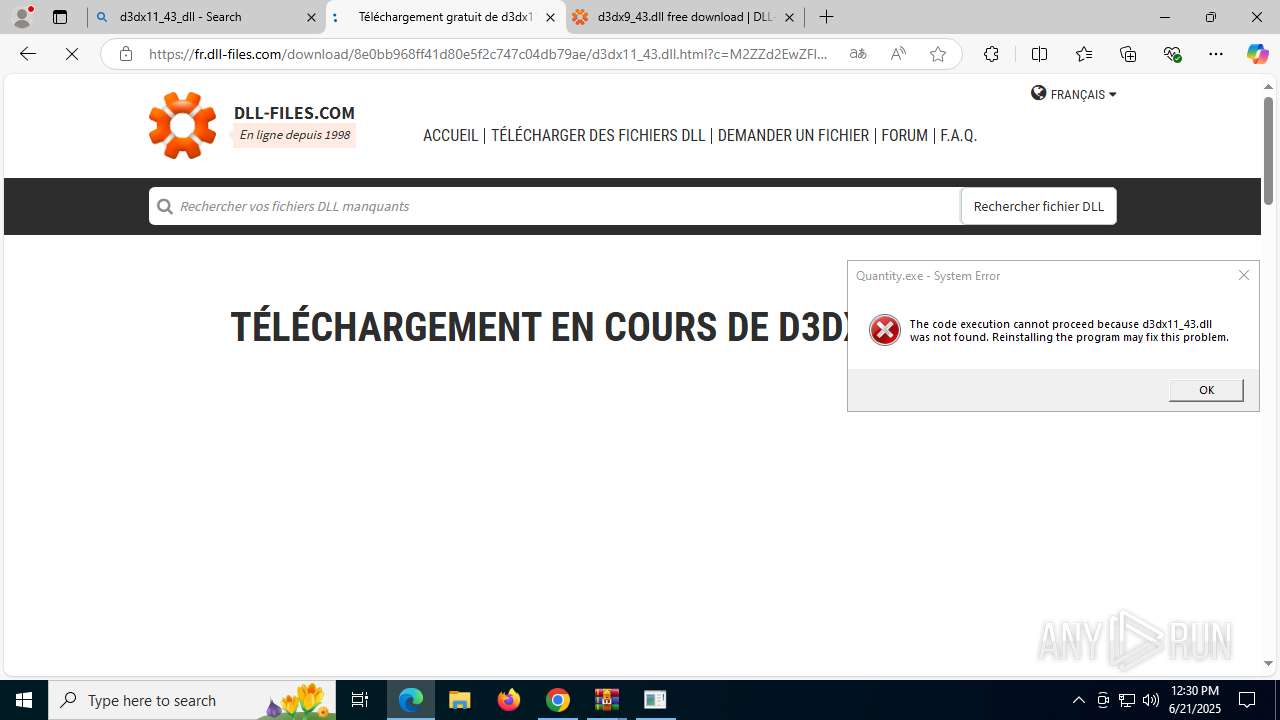Switch to d3dx9_43.dll free download tab
Screen dimensions: 1280x720
(x=685, y=17)
